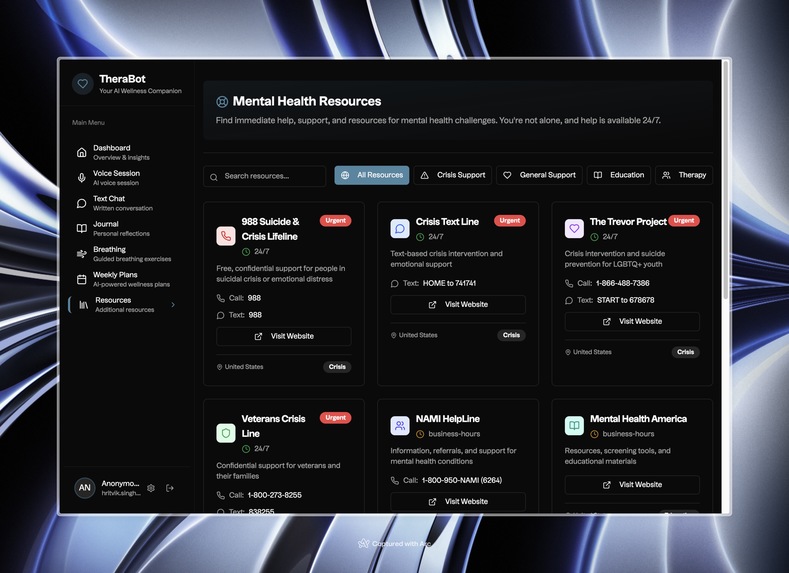Click The Trevor Project heart icon
The width and height of the screenshot is (789, 573).
[574, 228]
